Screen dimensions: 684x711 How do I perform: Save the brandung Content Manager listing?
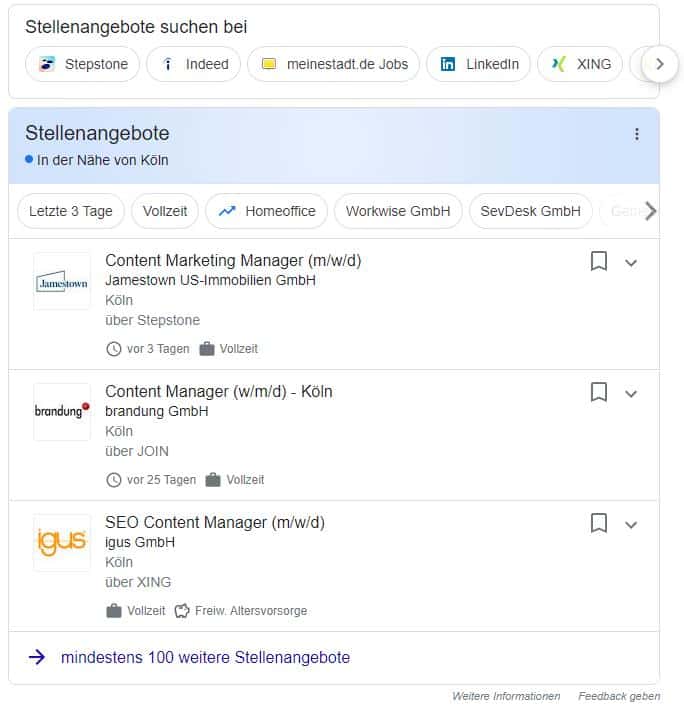click(x=599, y=392)
